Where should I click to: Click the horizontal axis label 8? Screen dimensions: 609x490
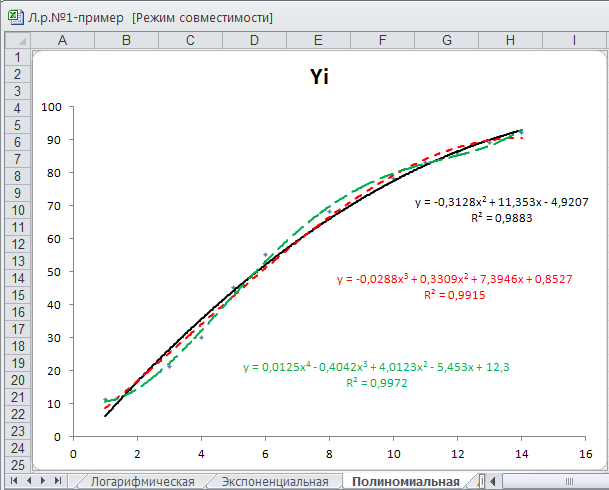click(x=329, y=454)
